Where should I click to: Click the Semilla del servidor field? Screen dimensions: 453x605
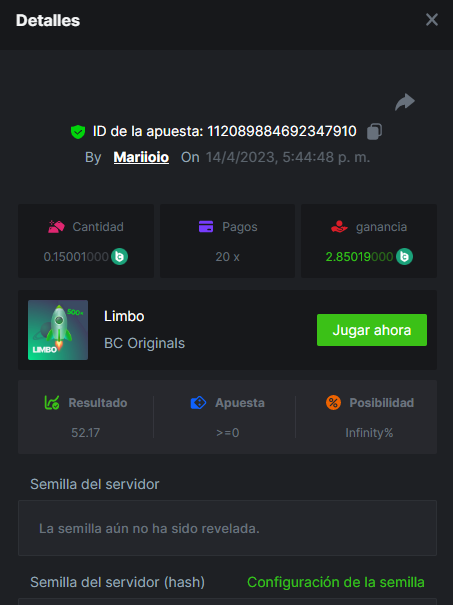point(227,528)
